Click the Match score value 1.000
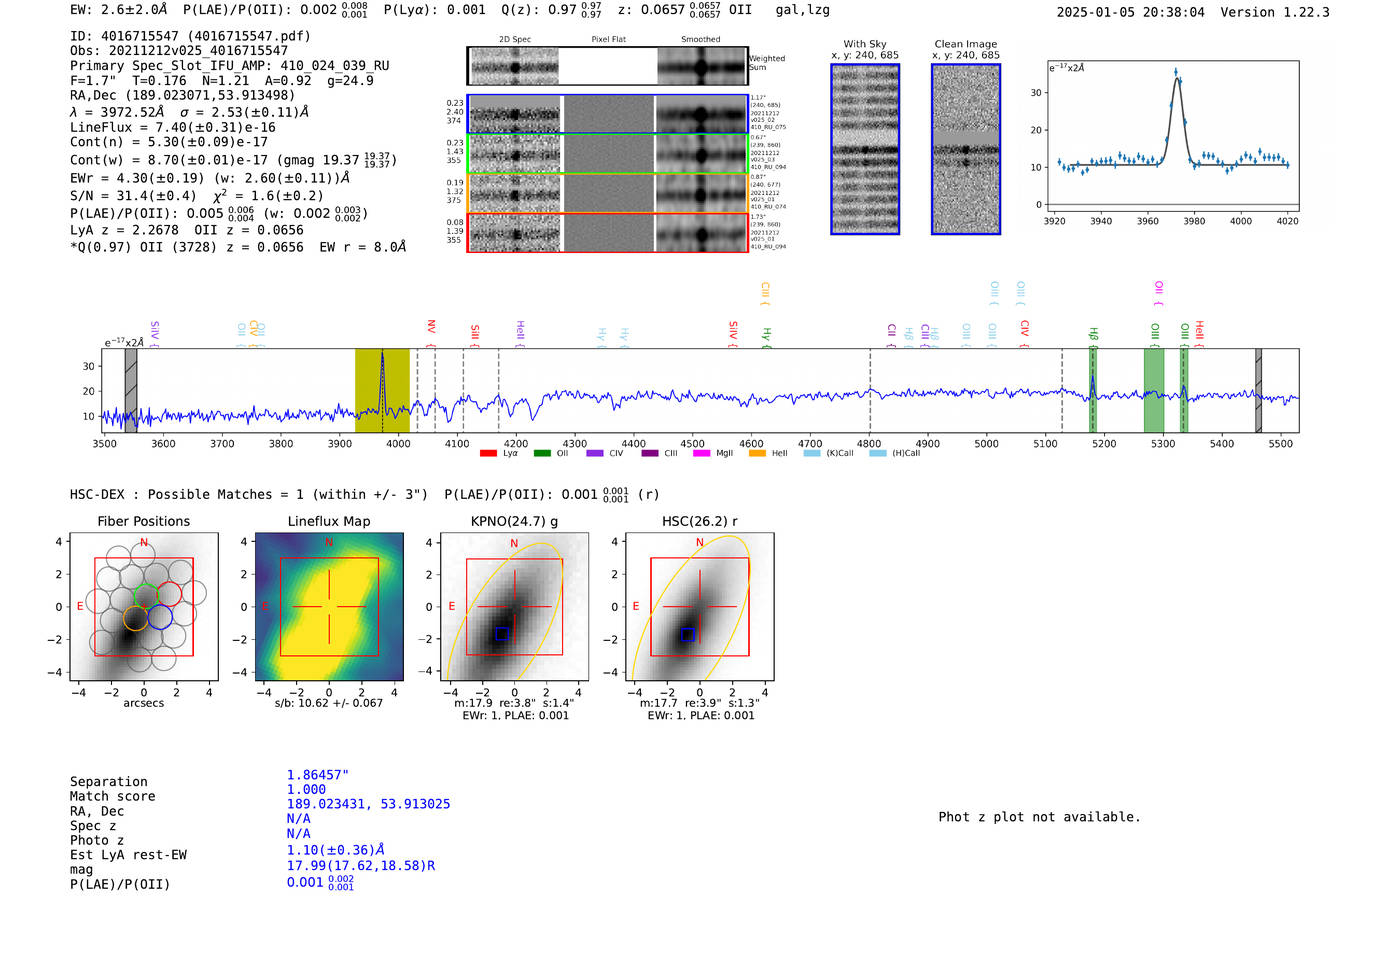 (306, 790)
